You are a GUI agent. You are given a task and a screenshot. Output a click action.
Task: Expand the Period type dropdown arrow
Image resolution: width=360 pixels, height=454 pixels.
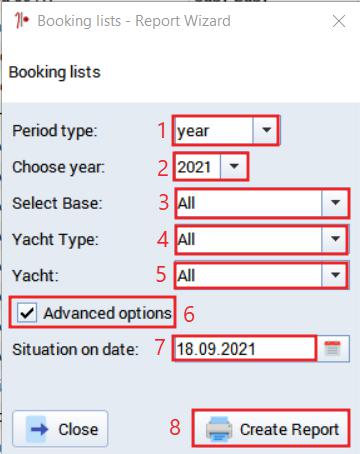pyautogui.click(x=266, y=130)
